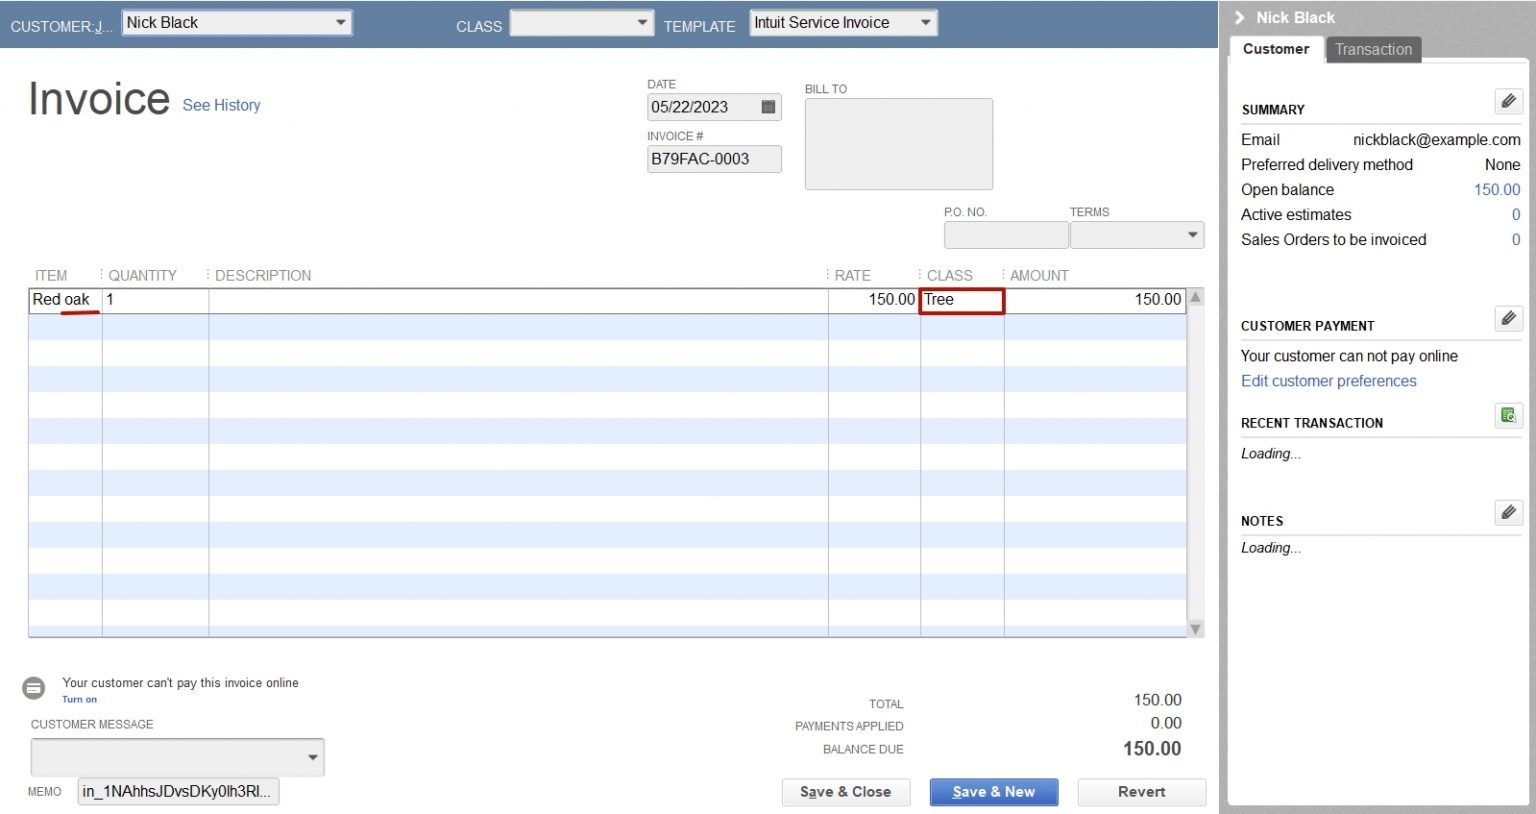Viewport: 1536px width, 814px height.
Task: Select the Customer tab
Action: coord(1276,49)
